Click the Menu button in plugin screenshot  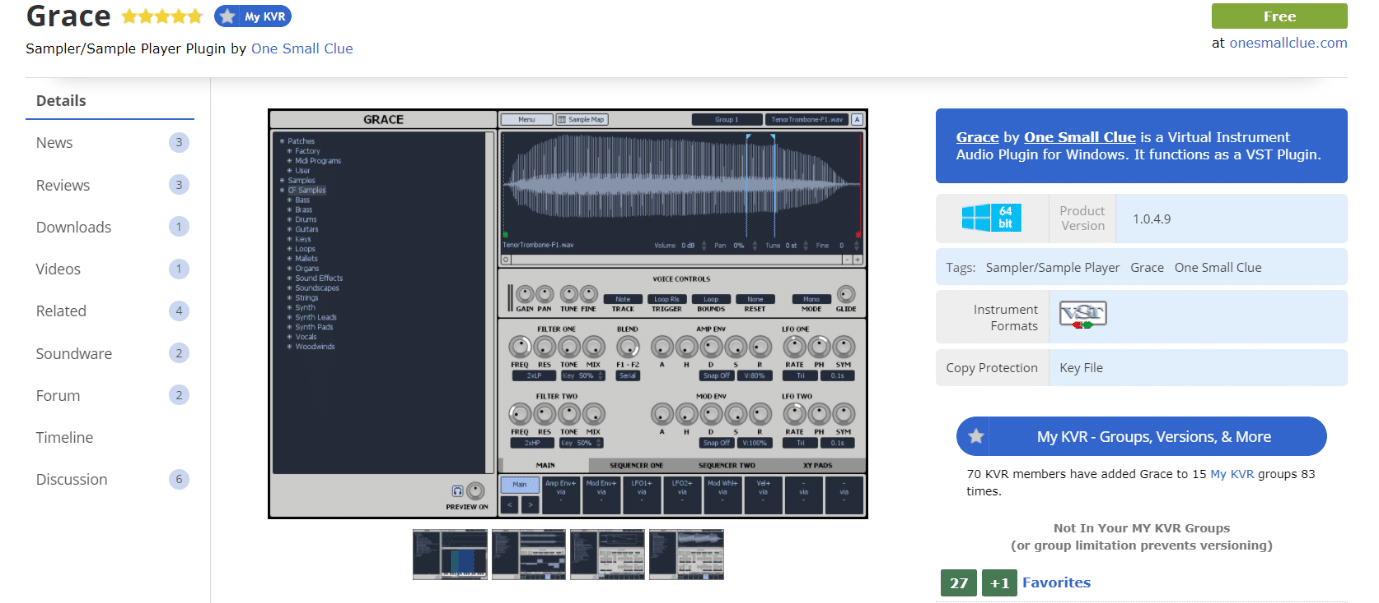pos(526,119)
